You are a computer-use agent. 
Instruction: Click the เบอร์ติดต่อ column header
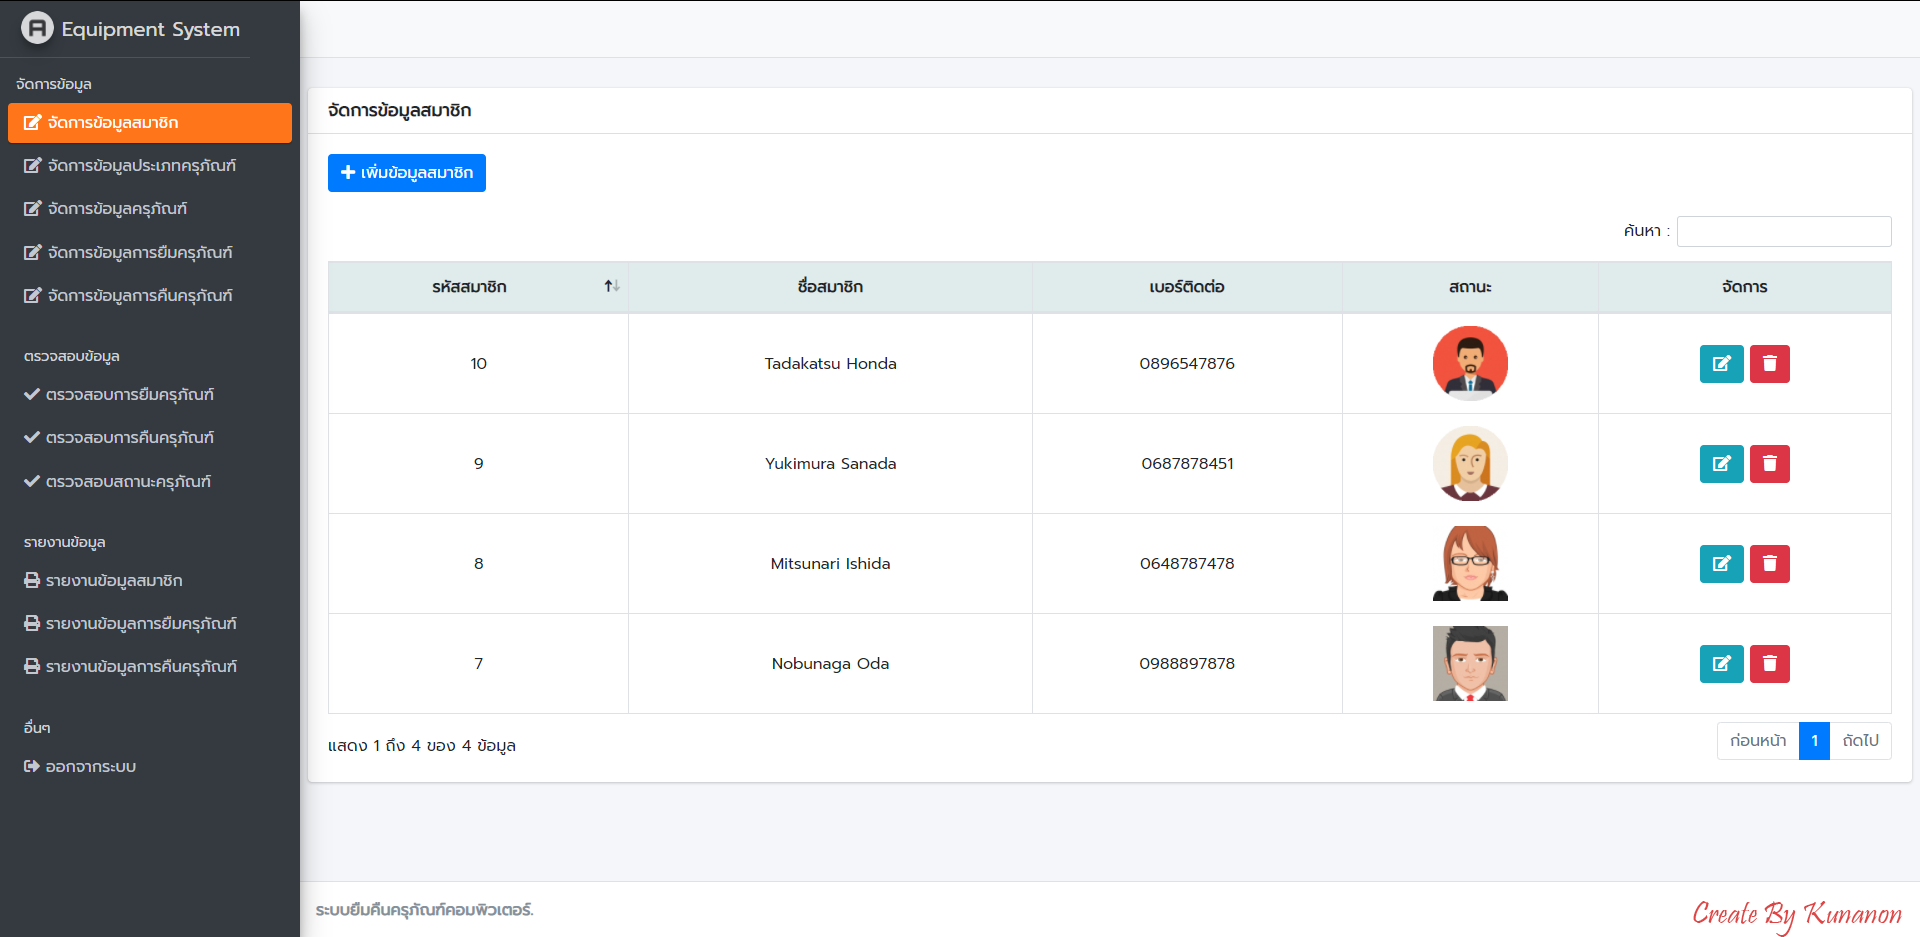pyautogui.click(x=1186, y=287)
